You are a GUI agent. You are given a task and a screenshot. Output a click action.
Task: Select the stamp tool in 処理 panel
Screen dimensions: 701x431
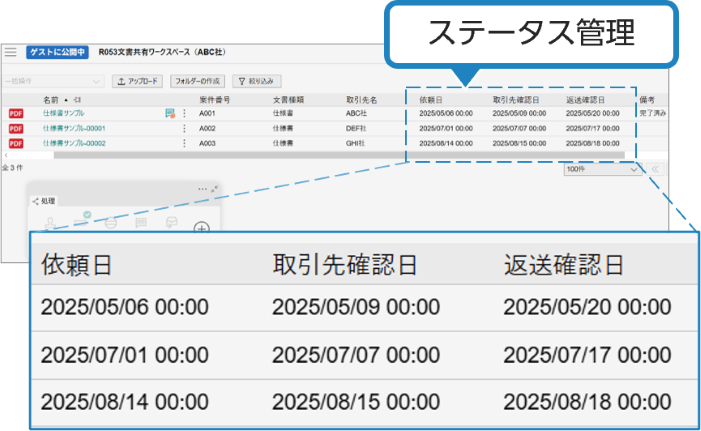click(x=50, y=223)
